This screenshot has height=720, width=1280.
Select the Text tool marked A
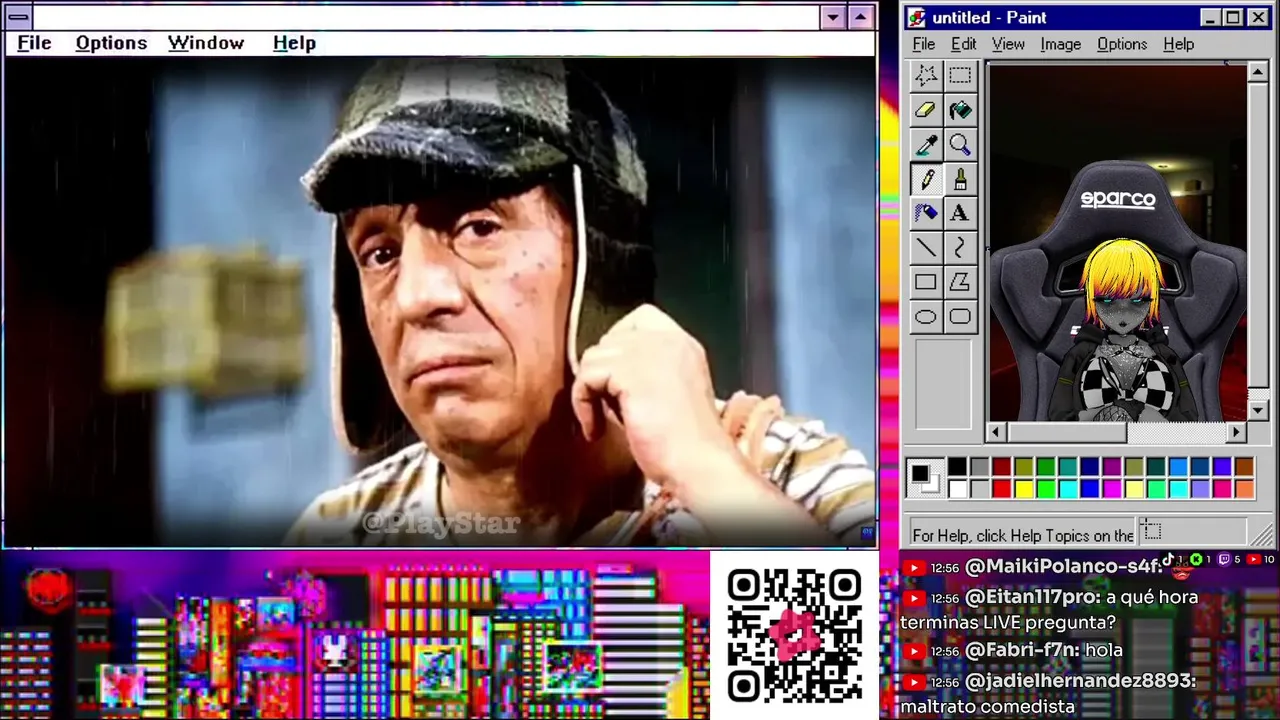pos(960,213)
